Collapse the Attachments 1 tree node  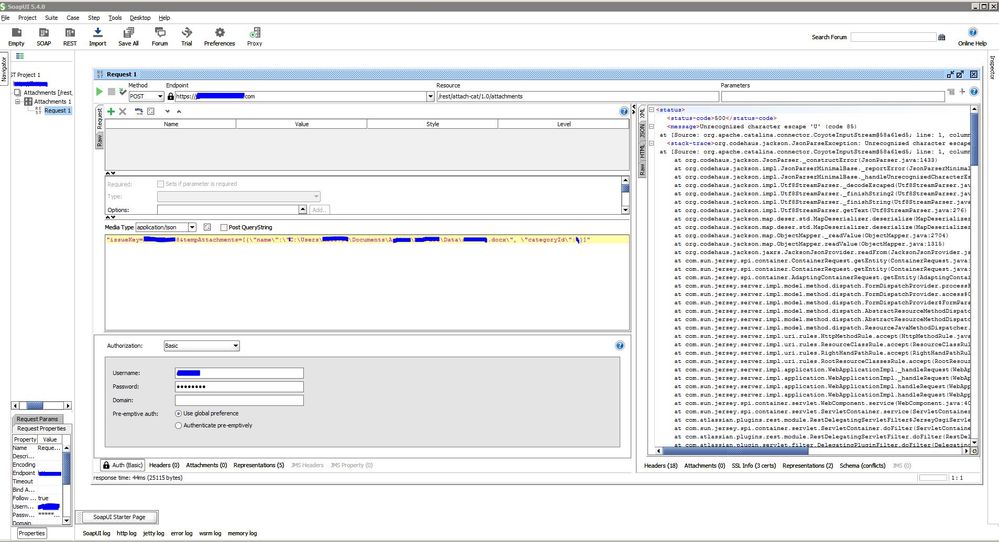tap(18, 101)
